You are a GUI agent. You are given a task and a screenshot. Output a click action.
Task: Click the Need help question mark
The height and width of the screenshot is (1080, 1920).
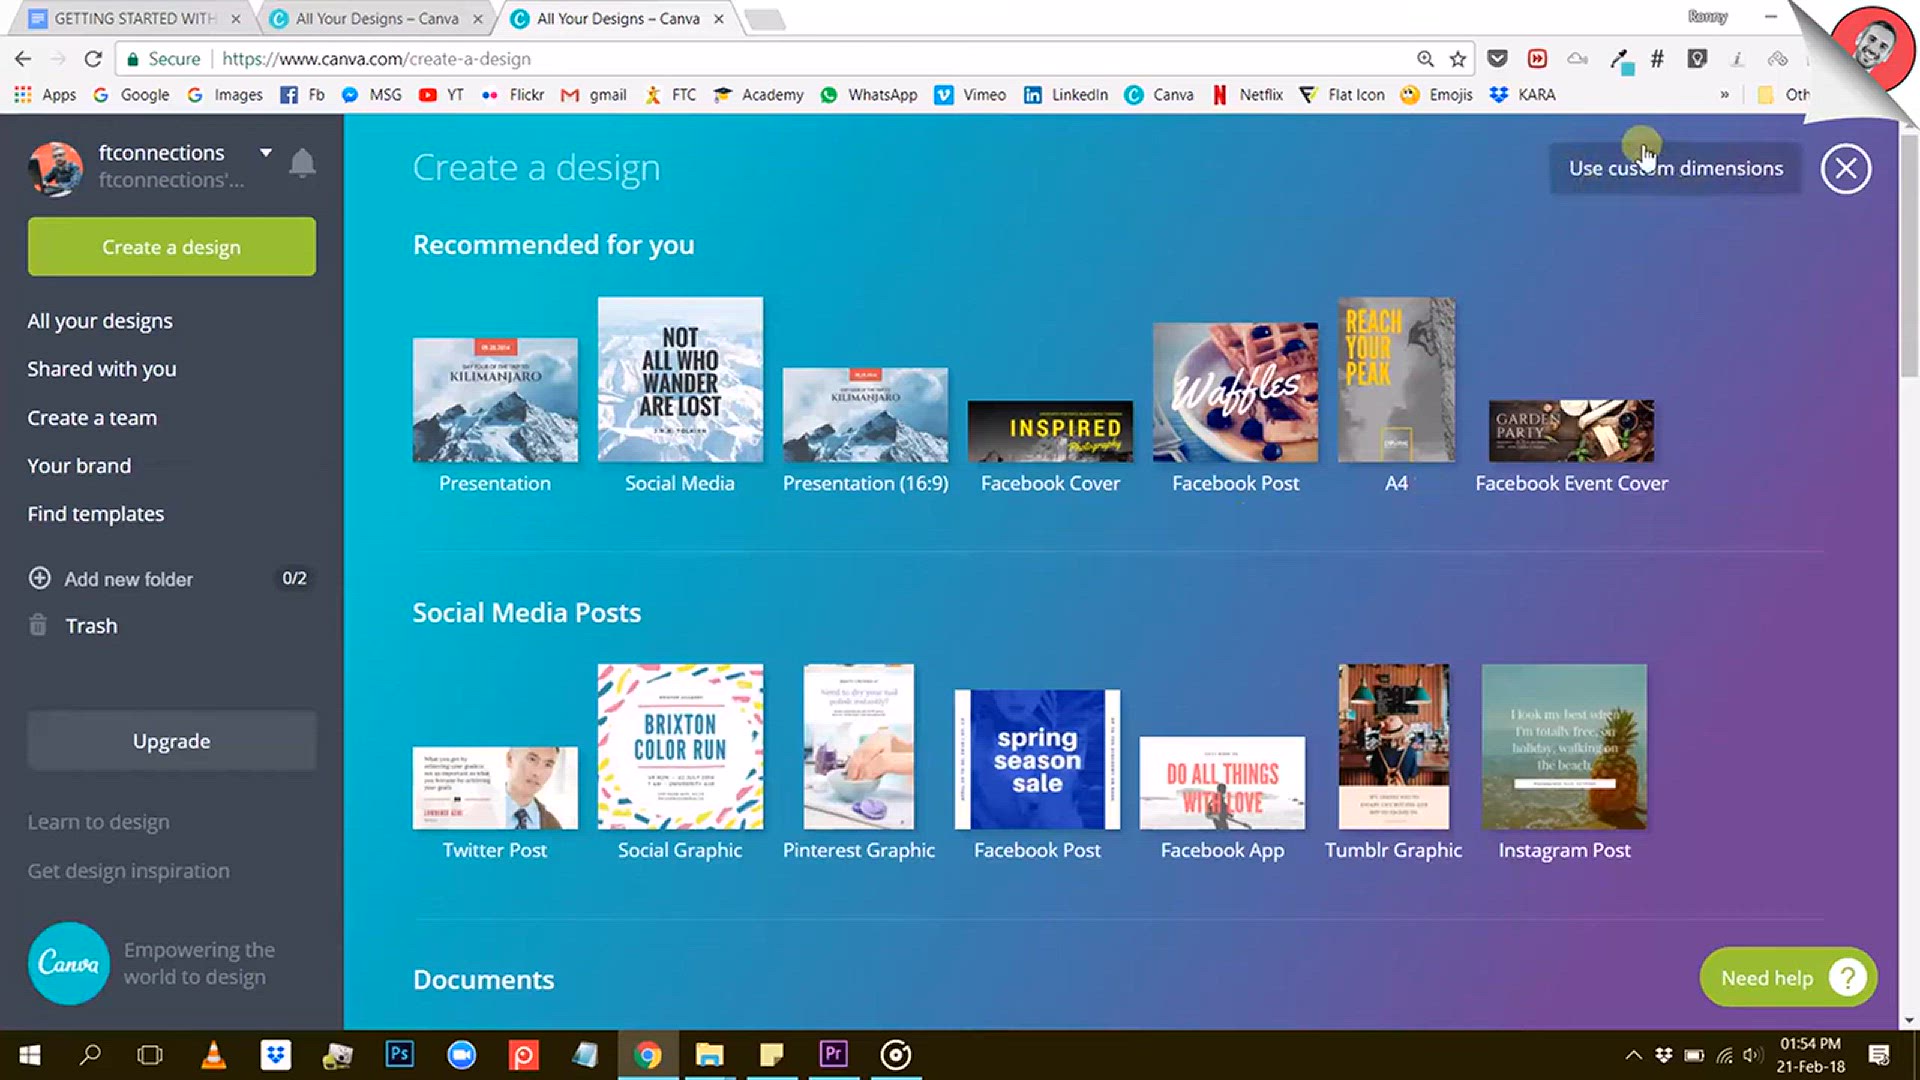click(x=1847, y=977)
